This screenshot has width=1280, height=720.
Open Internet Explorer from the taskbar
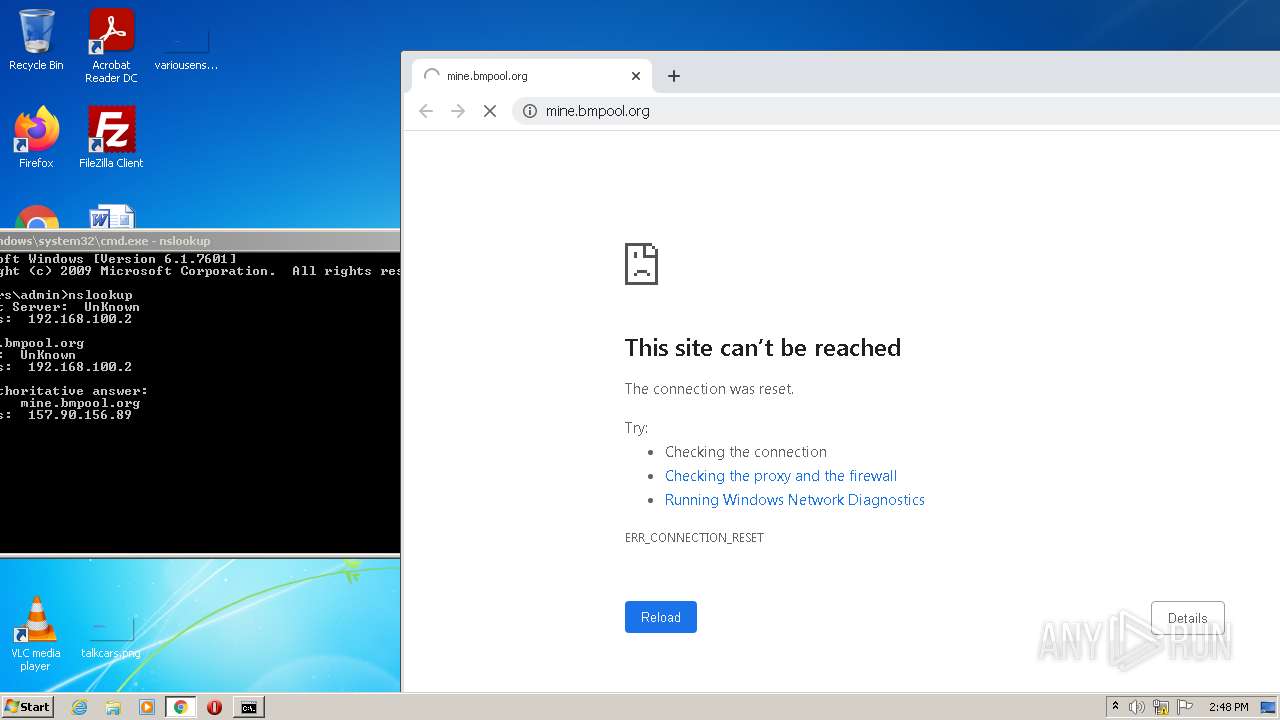pos(79,707)
